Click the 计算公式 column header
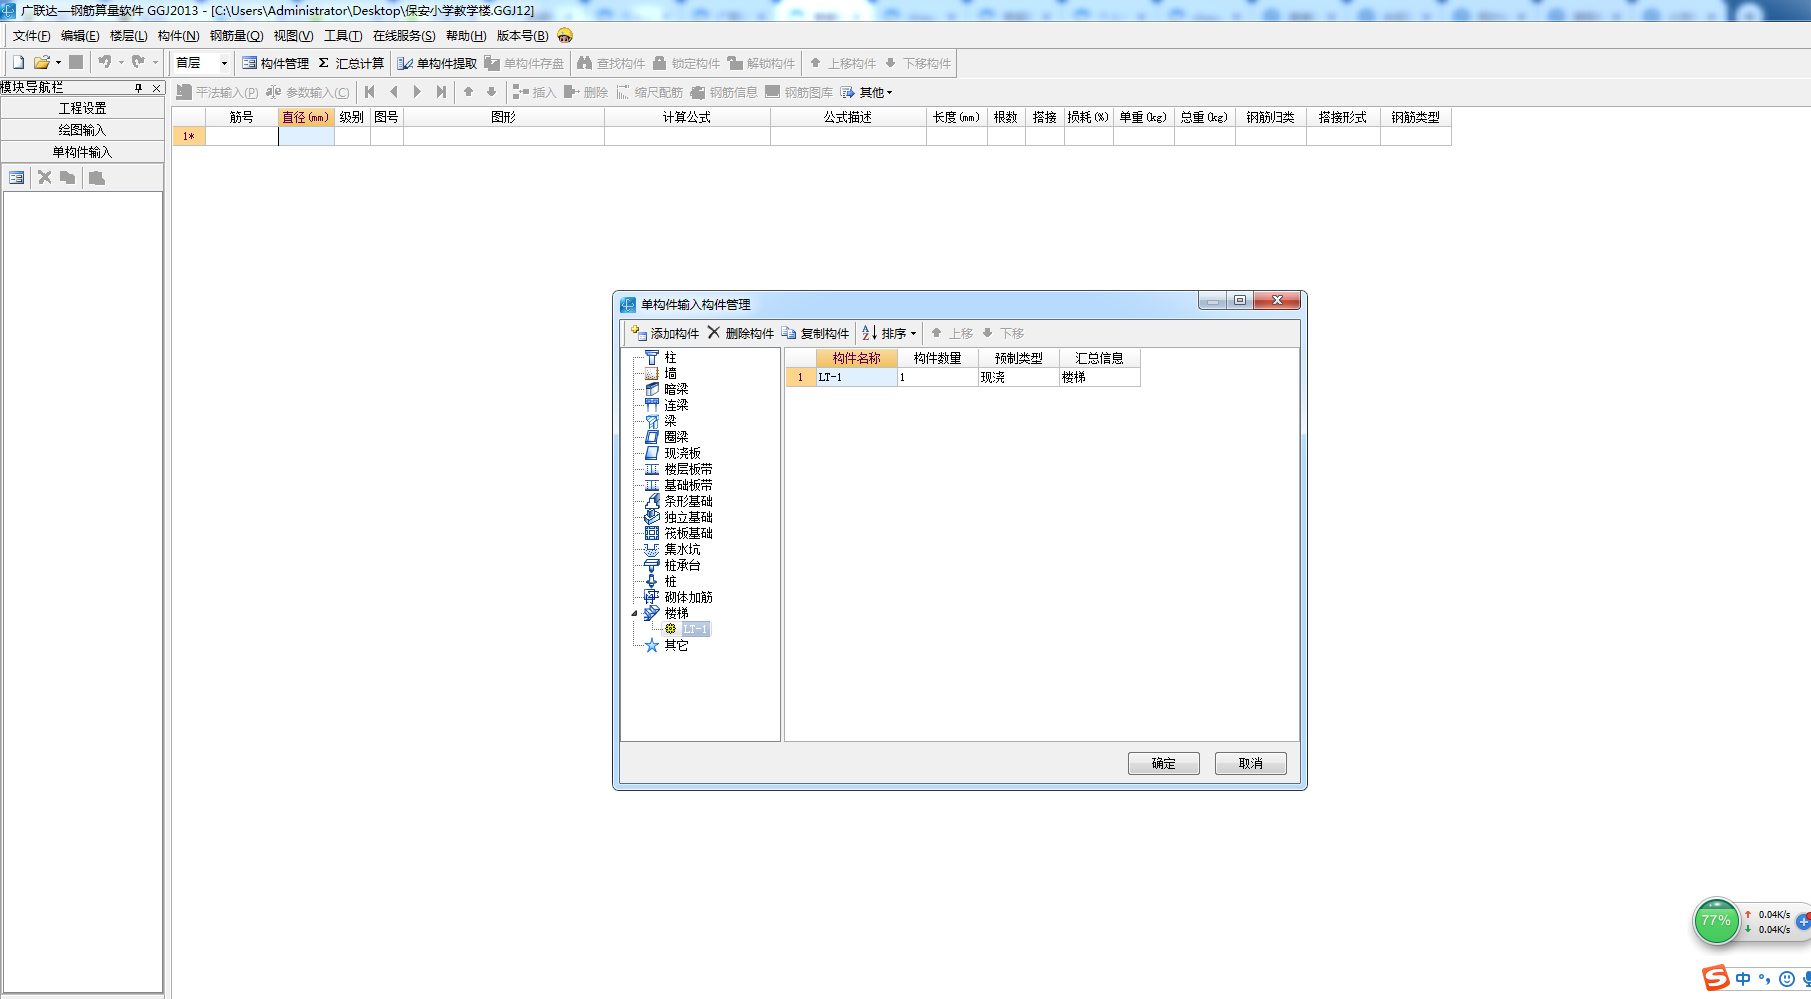Image resolution: width=1811 pixels, height=999 pixels. [x=687, y=117]
